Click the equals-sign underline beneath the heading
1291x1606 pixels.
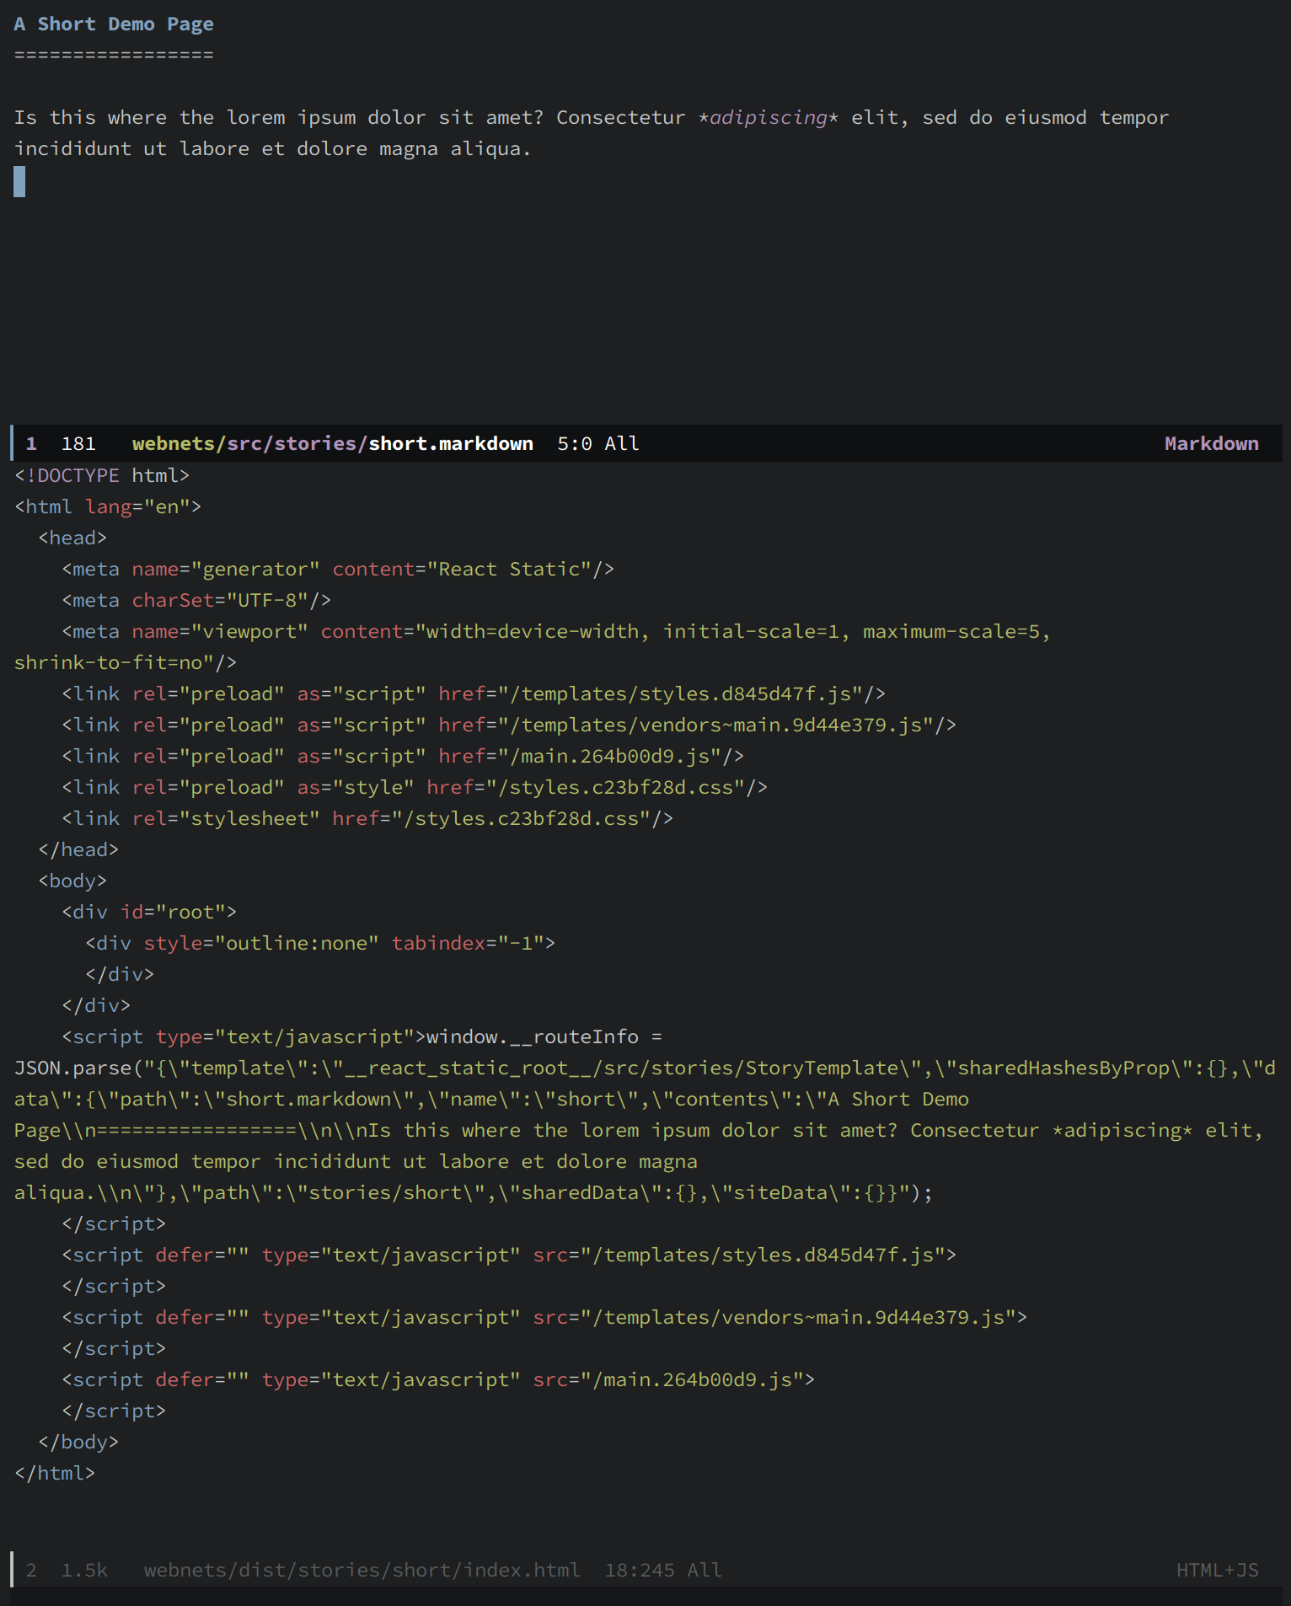(114, 55)
